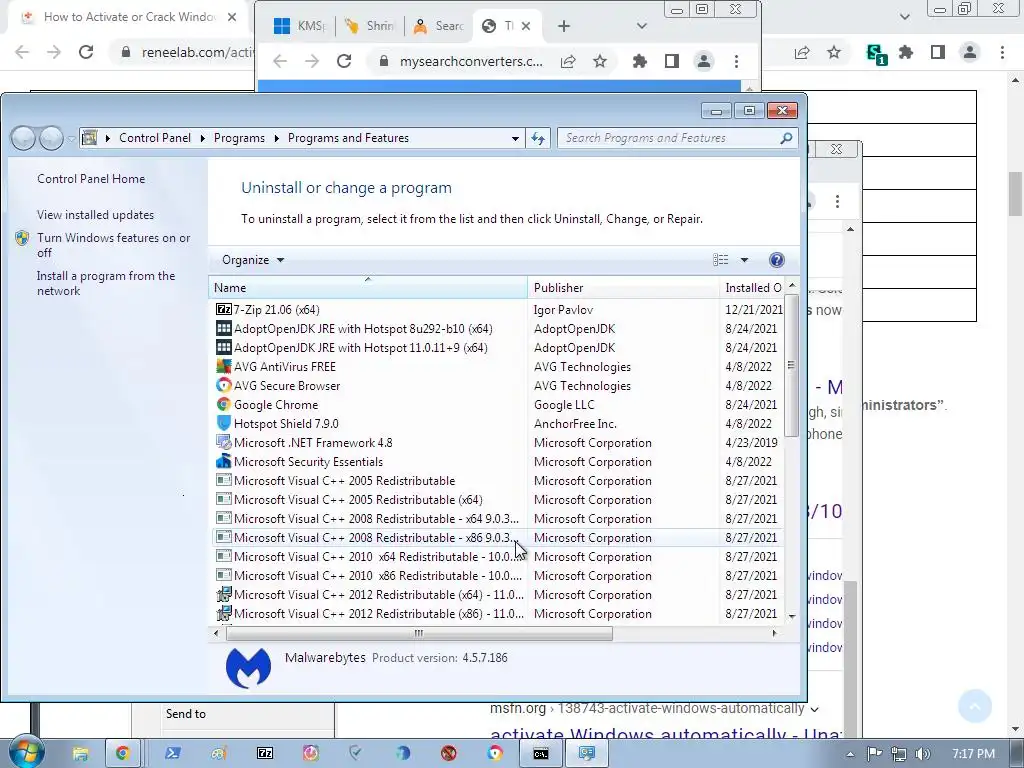1024x768 pixels.
Task: Click the Programs breadcrumb
Action: [x=239, y=138]
